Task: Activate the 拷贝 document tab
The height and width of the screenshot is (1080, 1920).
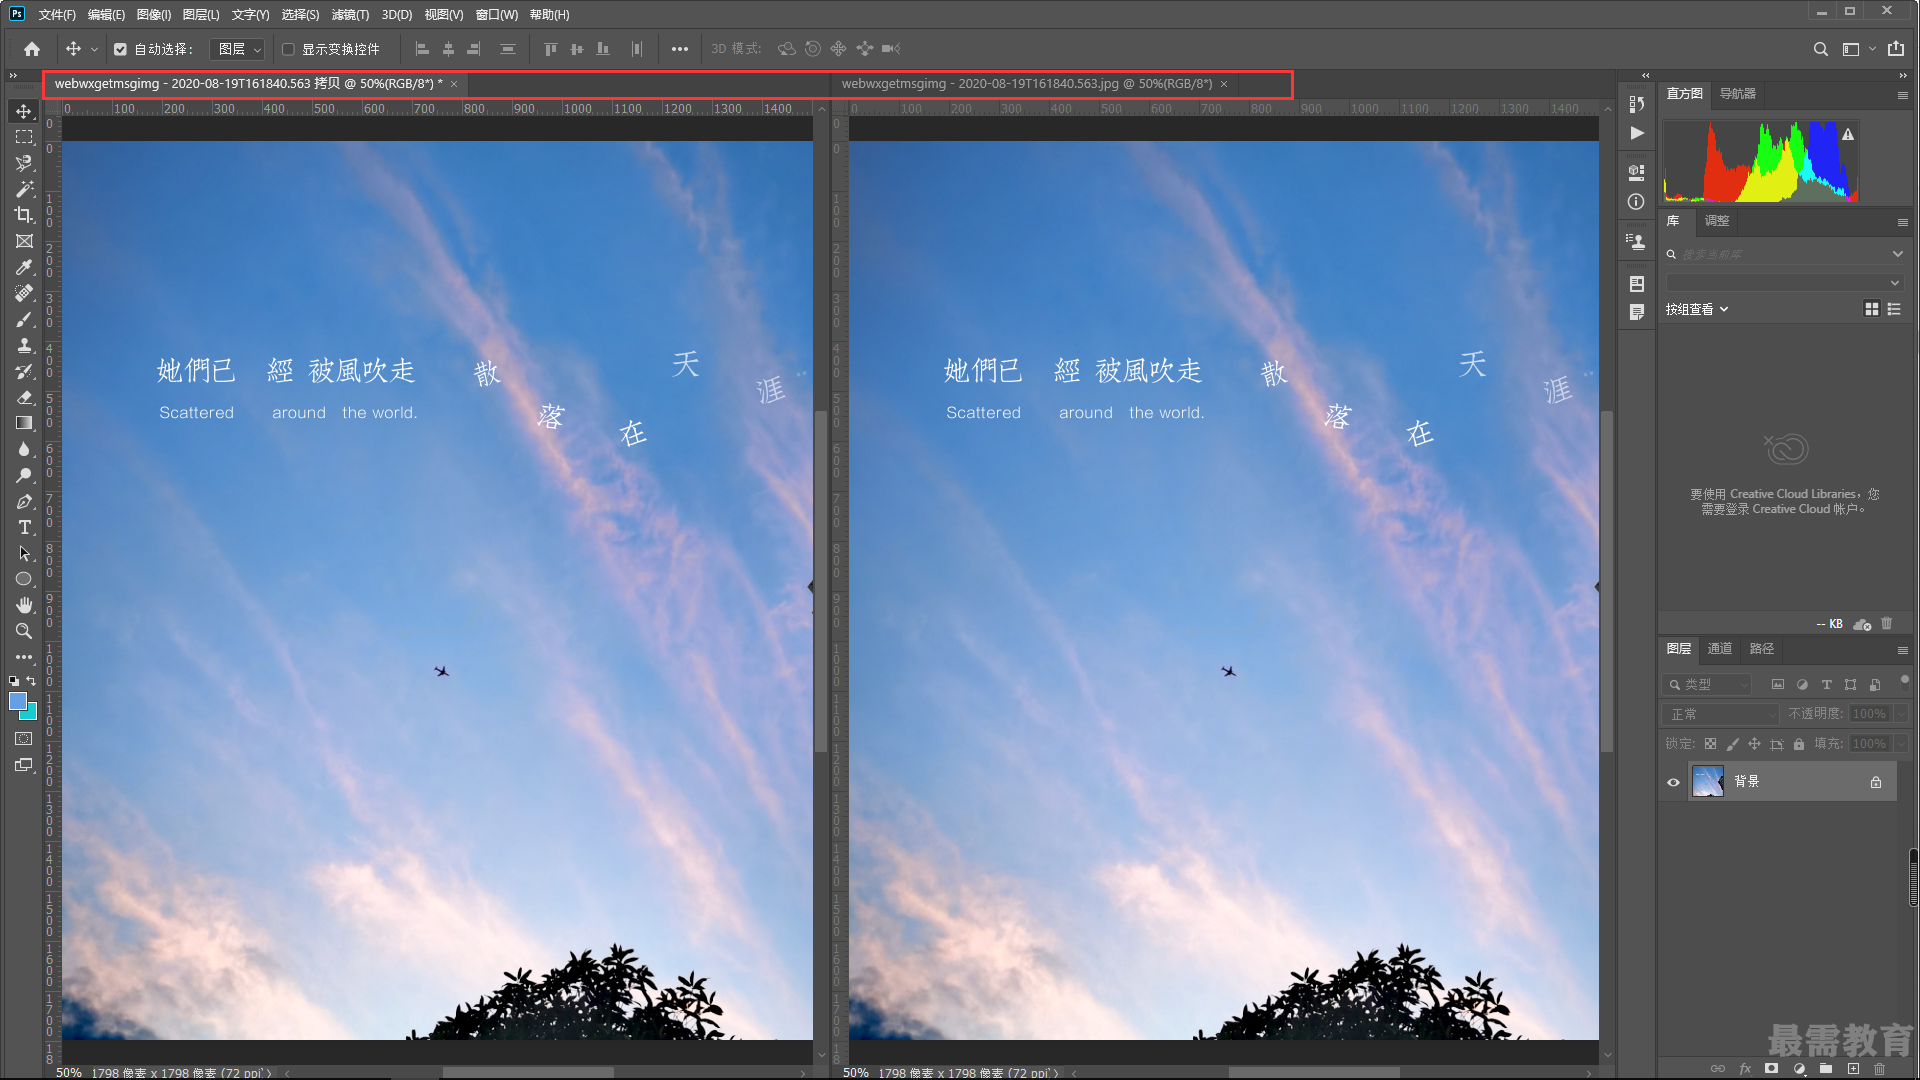Action: 248,84
